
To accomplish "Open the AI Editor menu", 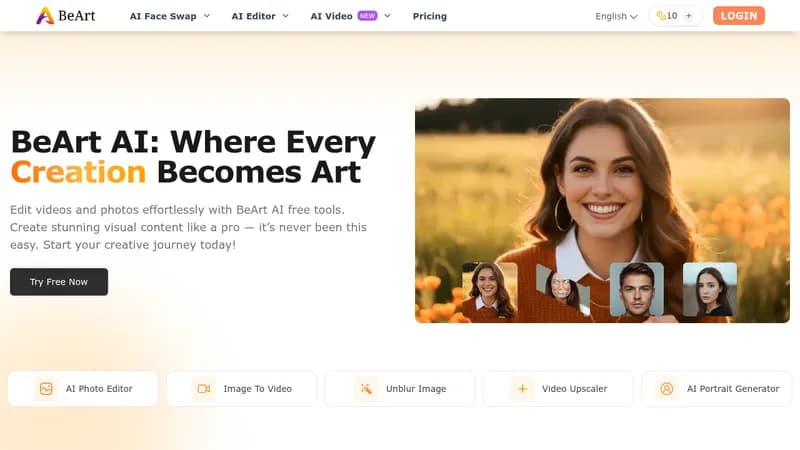I will (x=253, y=16).
